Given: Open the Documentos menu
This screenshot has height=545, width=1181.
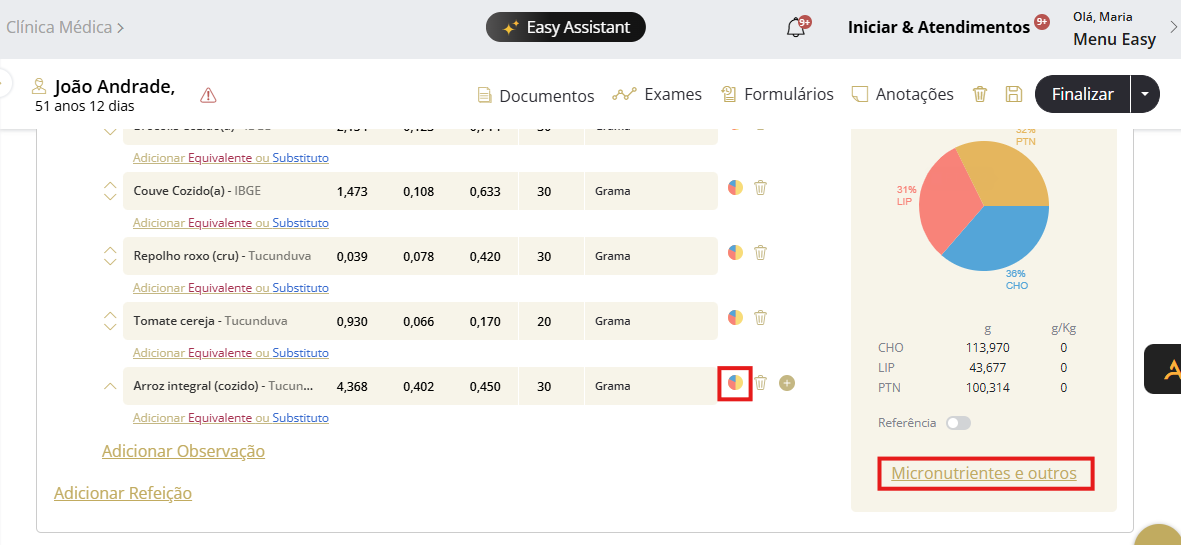Looking at the screenshot, I should pos(535,95).
